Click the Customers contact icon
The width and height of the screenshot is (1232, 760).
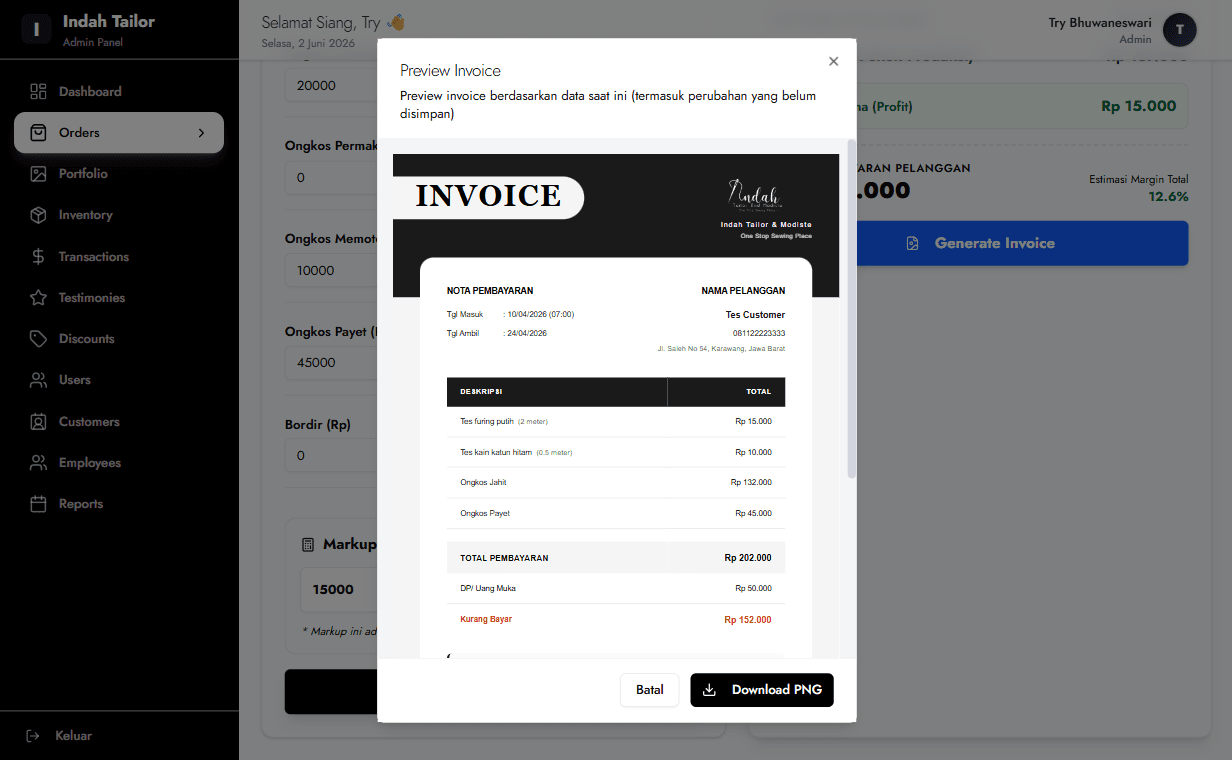[38, 422]
